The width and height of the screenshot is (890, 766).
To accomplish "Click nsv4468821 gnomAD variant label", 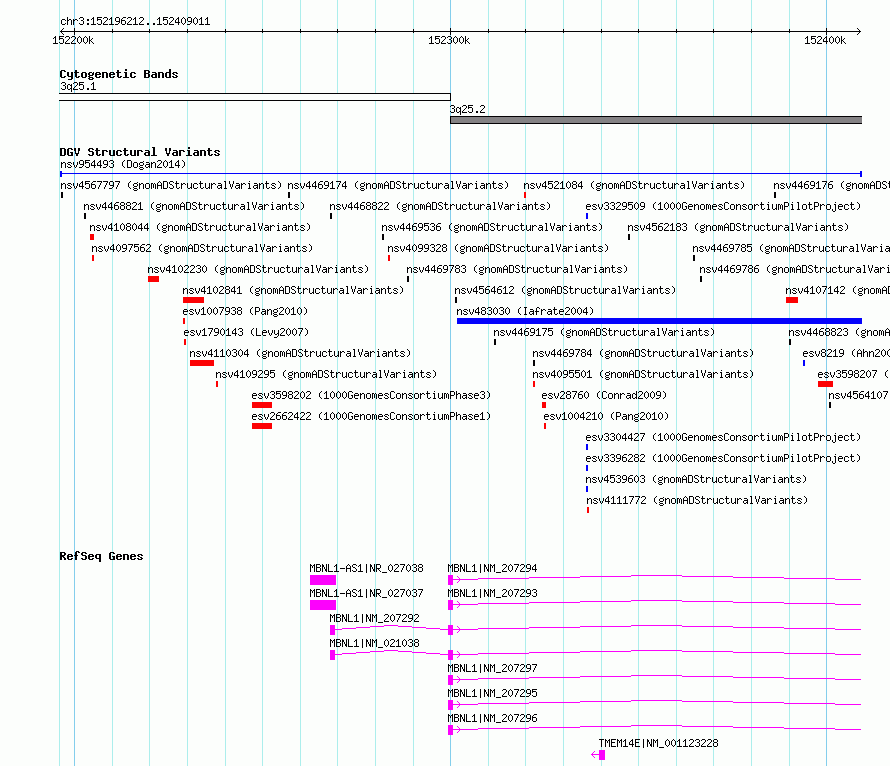I will tap(194, 207).
